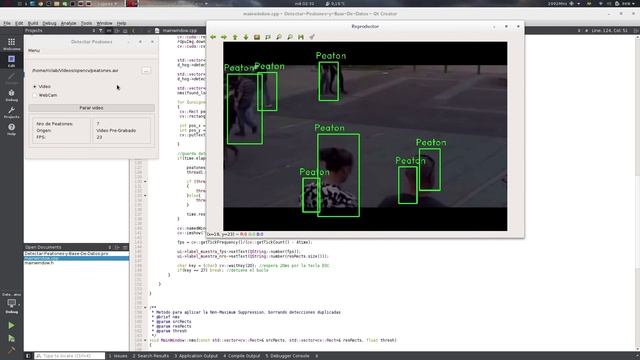
Task: Click left arrow in Reproductor toolbar
Action: pyautogui.click(x=213, y=37)
